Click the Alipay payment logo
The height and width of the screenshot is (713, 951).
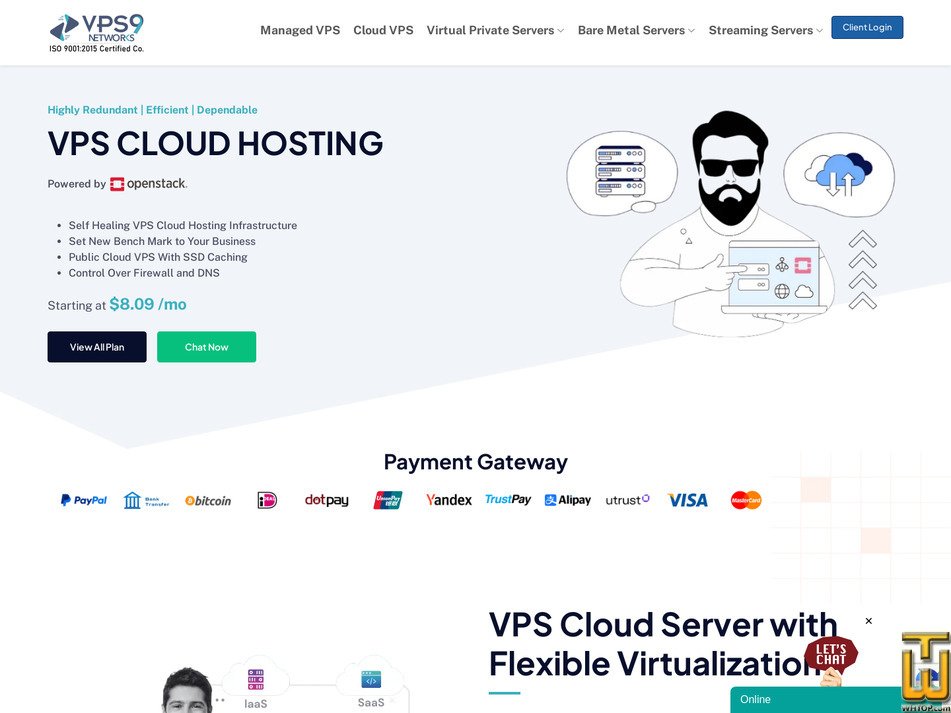tap(568, 500)
